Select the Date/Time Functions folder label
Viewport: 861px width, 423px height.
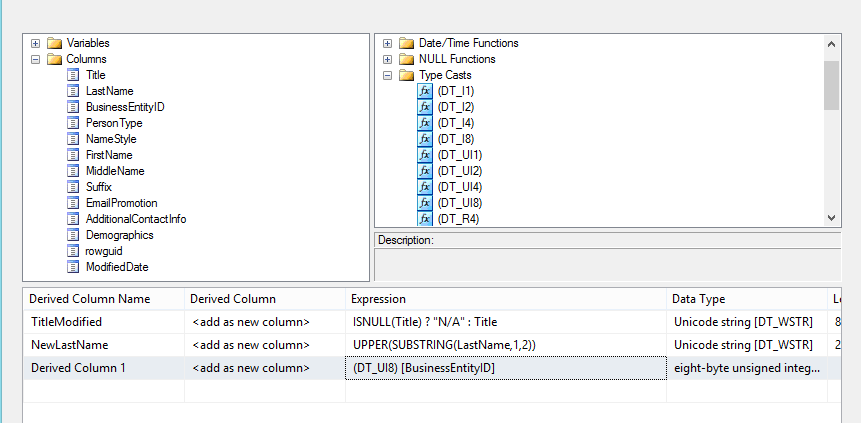[x=468, y=43]
